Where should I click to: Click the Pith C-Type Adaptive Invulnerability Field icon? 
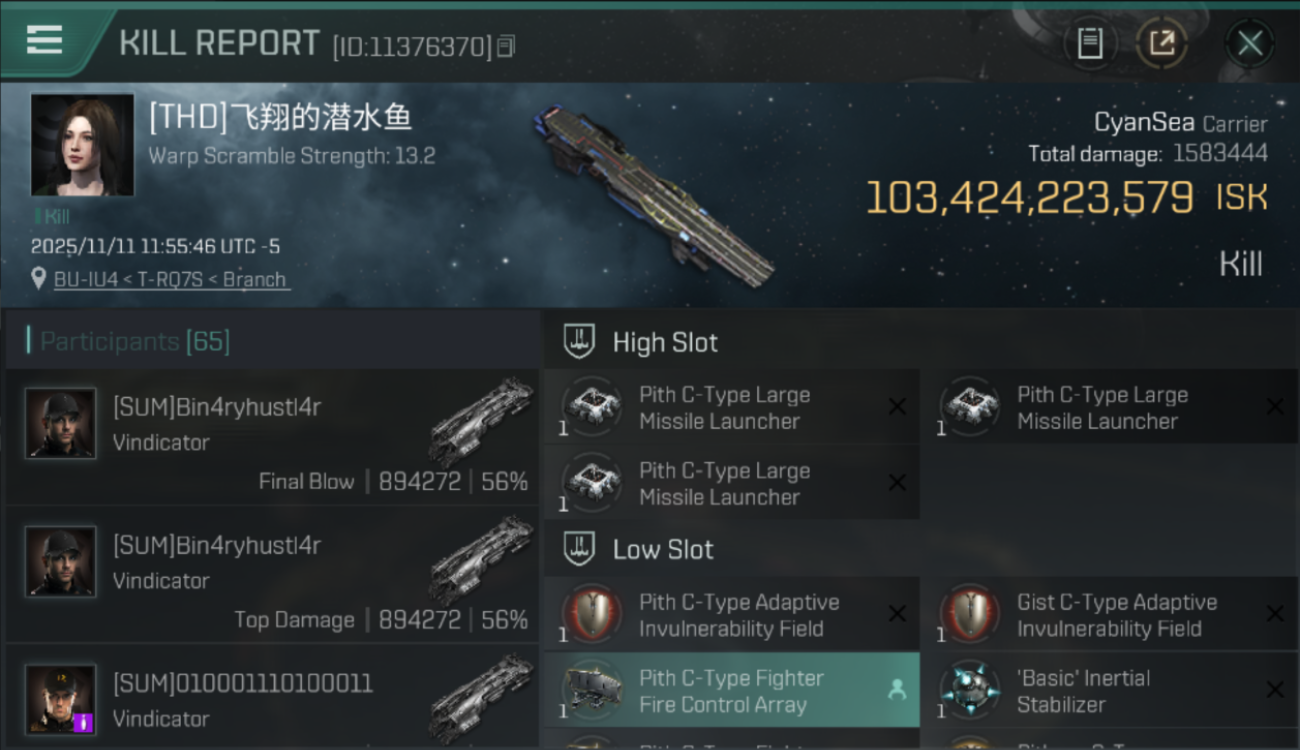(592, 614)
